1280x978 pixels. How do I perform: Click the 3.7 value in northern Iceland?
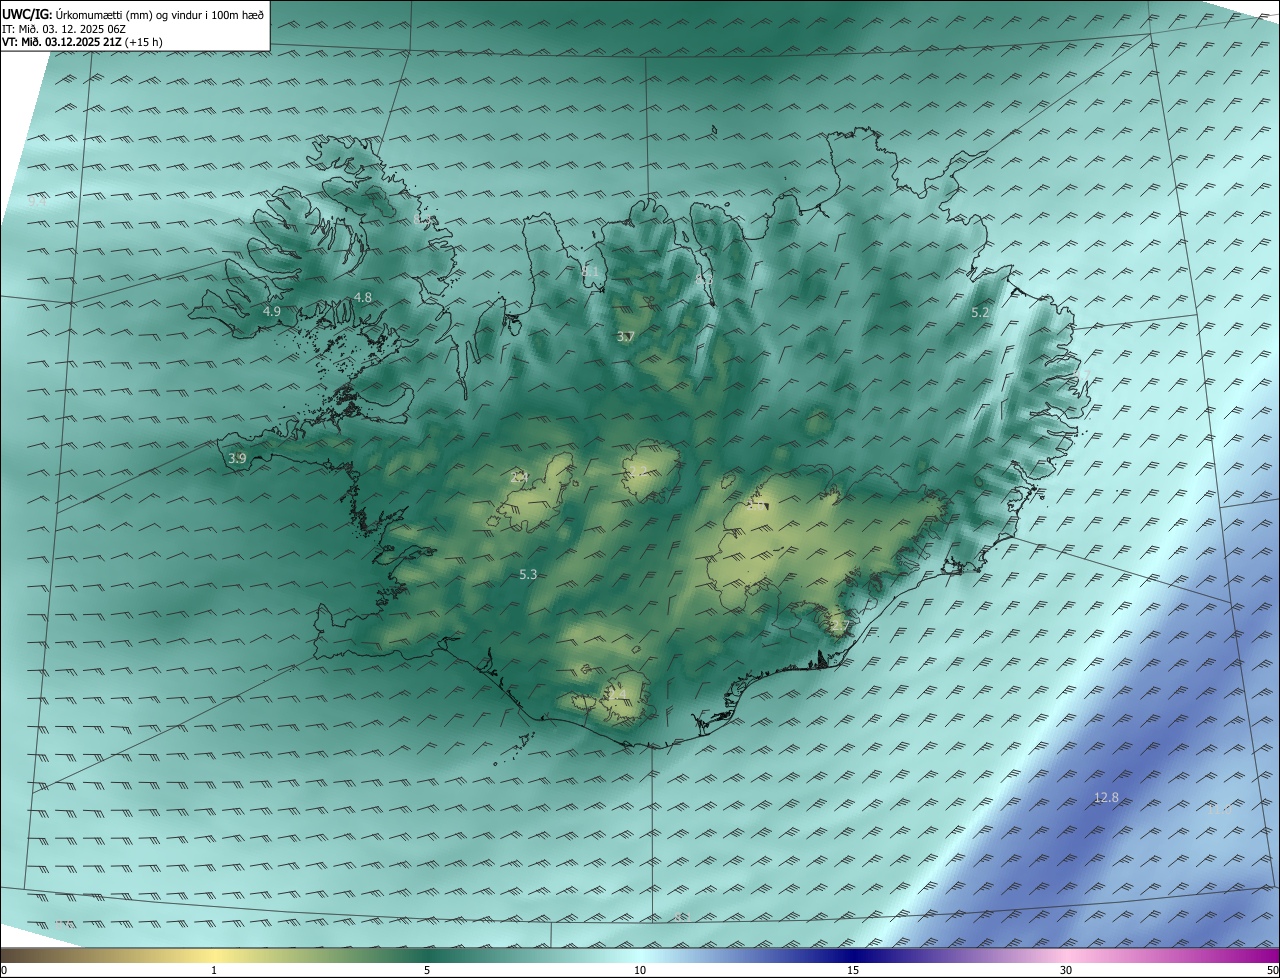[626, 337]
